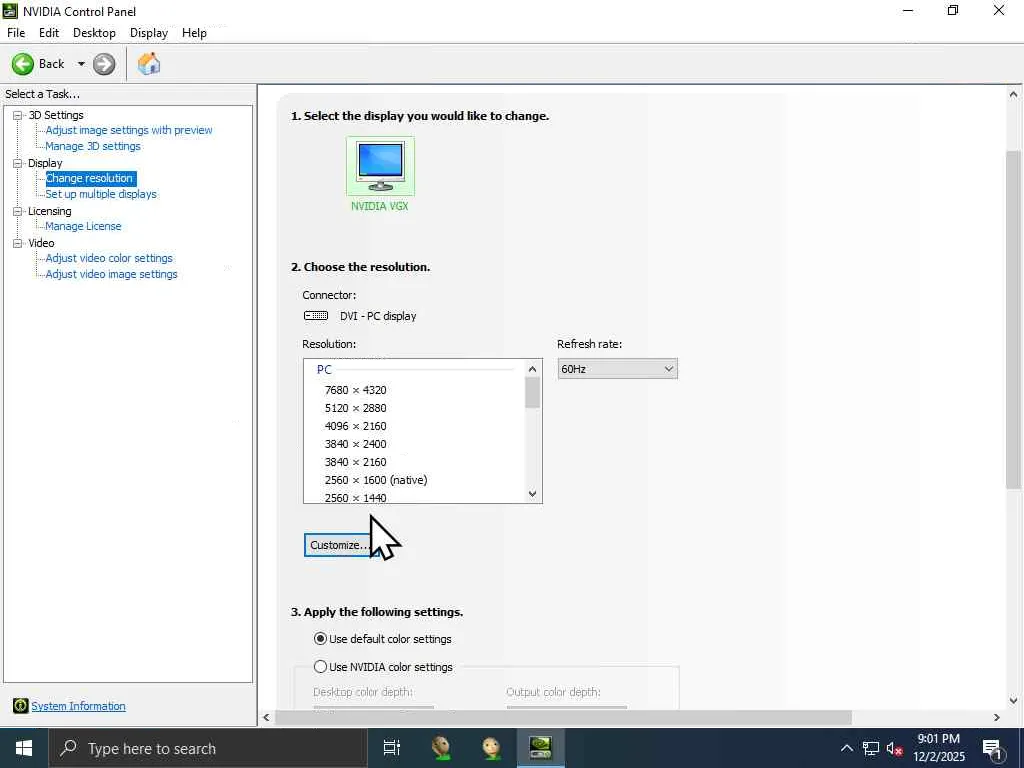Open Adjust image settings with preview
This screenshot has height=768, width=1024.
tap(129, 130)
